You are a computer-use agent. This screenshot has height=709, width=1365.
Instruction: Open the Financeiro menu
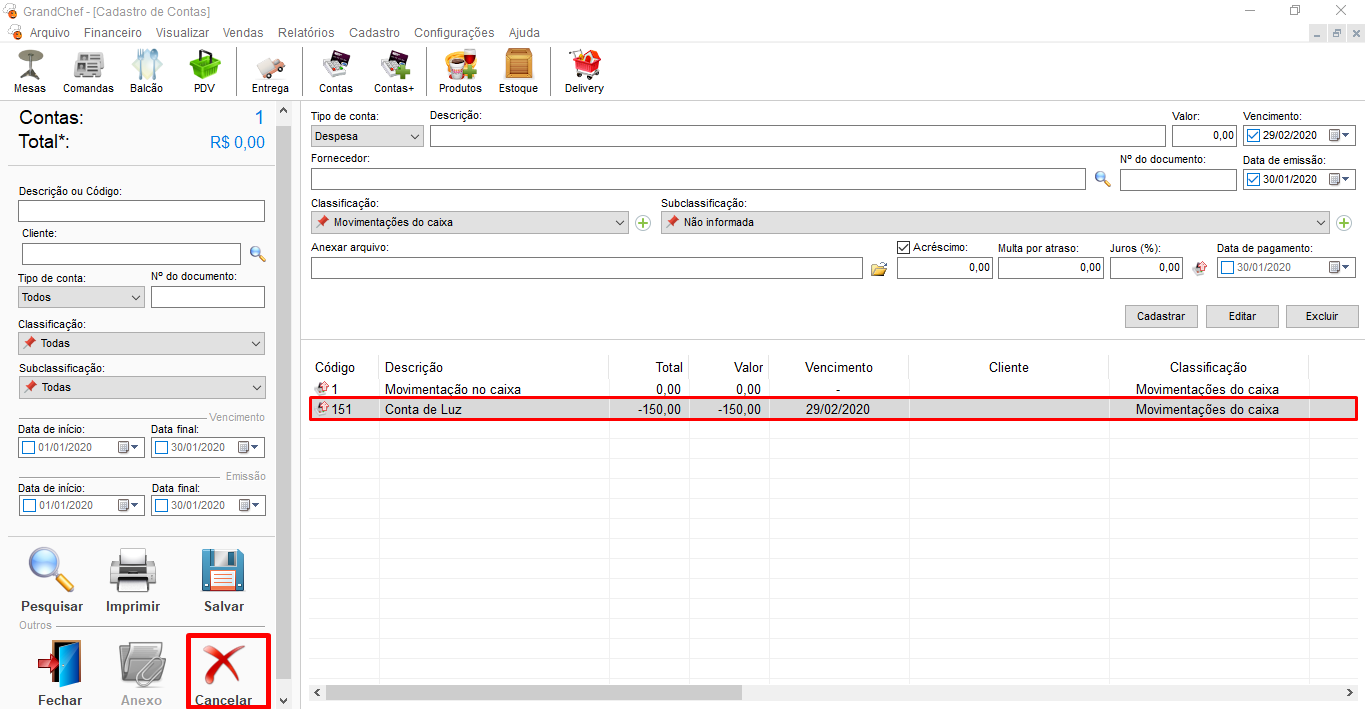coord(112,33)
